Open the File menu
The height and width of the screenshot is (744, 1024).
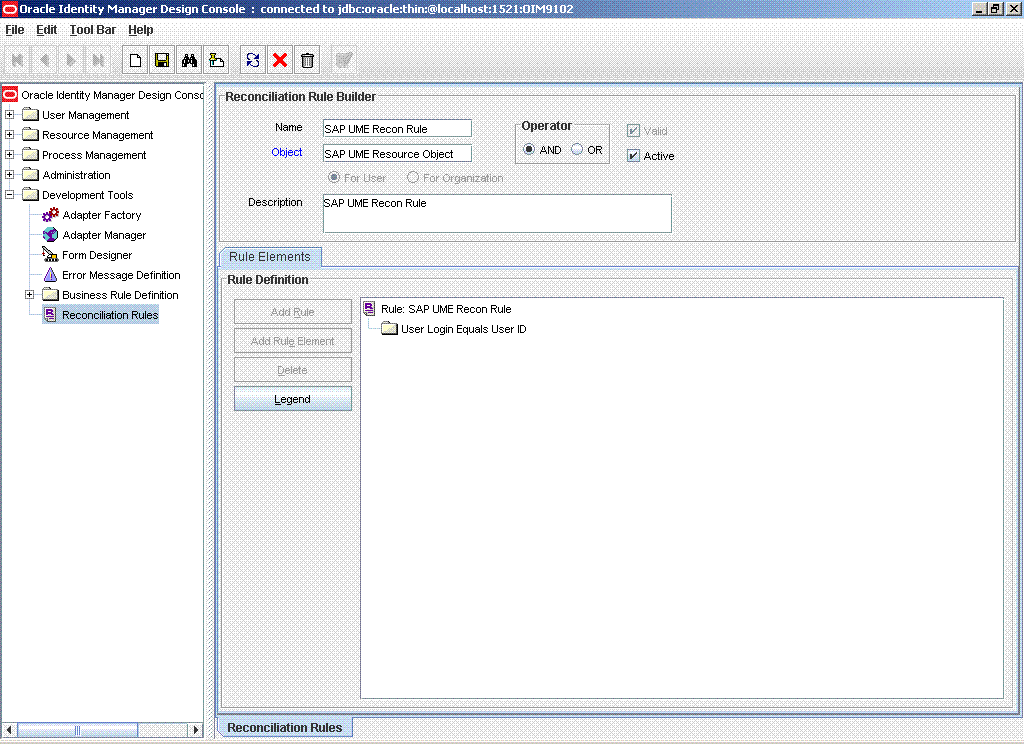14,29
